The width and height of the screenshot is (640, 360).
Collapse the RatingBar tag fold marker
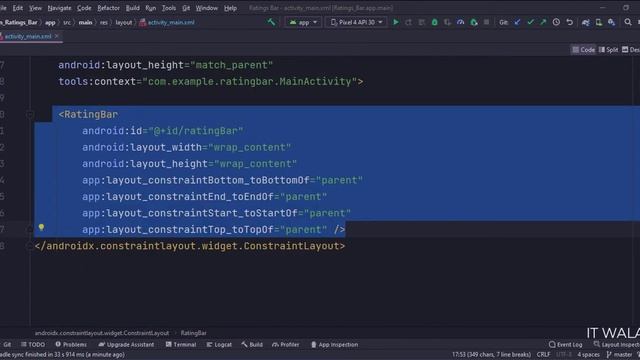[29, 115]
